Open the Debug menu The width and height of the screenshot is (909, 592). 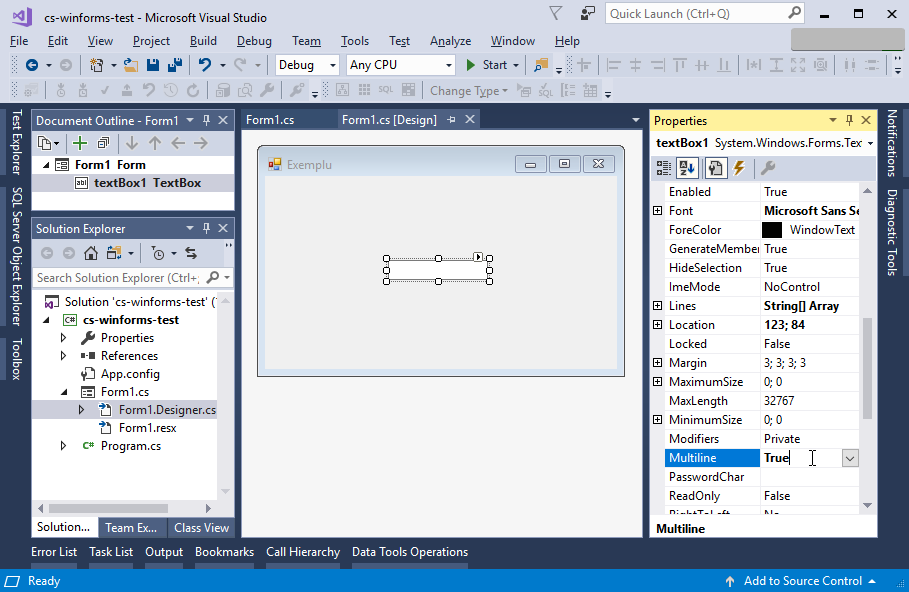click(x=254, y=41)
